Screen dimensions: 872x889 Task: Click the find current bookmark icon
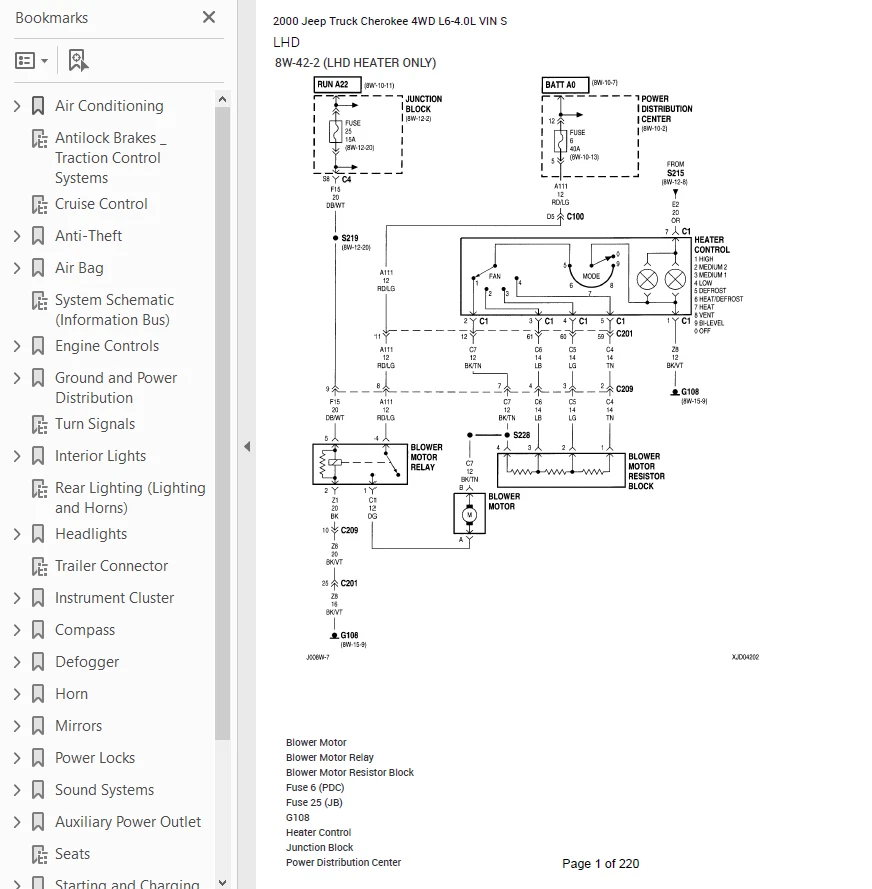click(78, 60)
